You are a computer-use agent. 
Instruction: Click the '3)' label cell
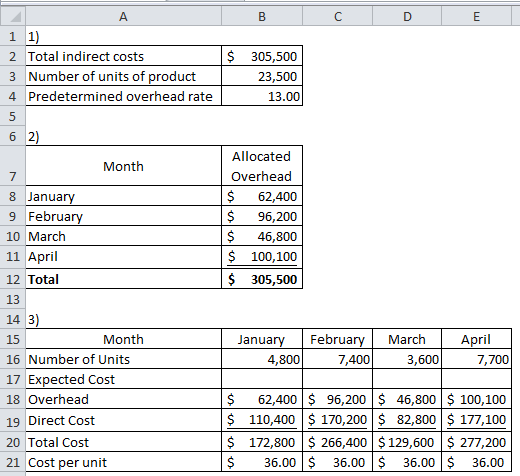123,319
